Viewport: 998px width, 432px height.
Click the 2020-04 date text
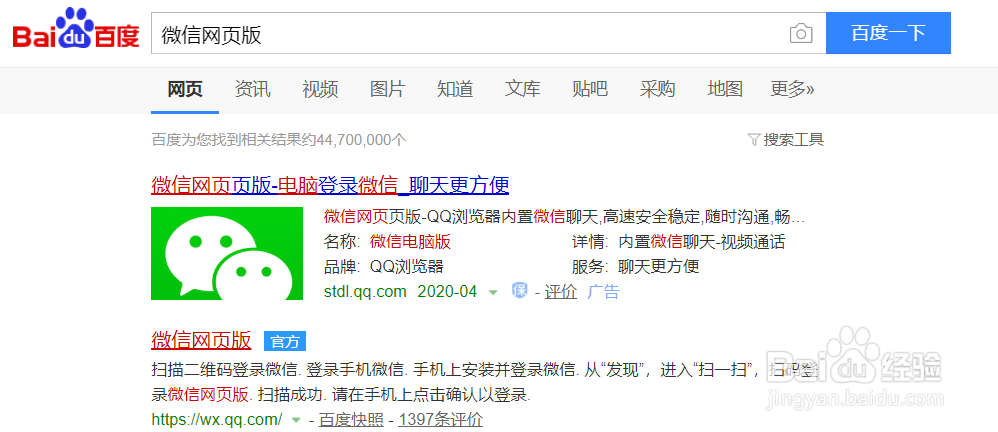(x=447, y=292)
